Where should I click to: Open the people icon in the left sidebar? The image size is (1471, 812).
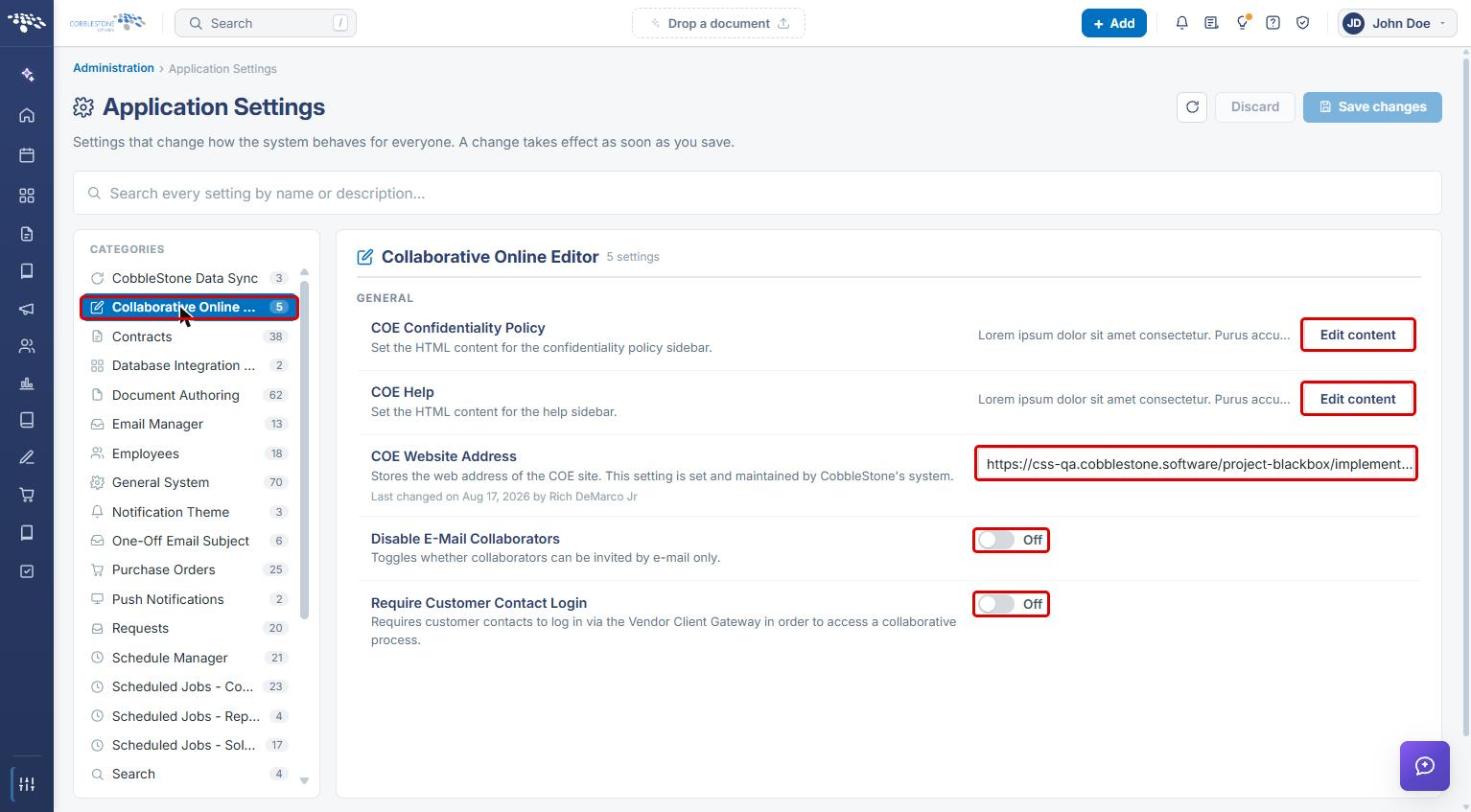pyautogui.click(x=27, y=347)
